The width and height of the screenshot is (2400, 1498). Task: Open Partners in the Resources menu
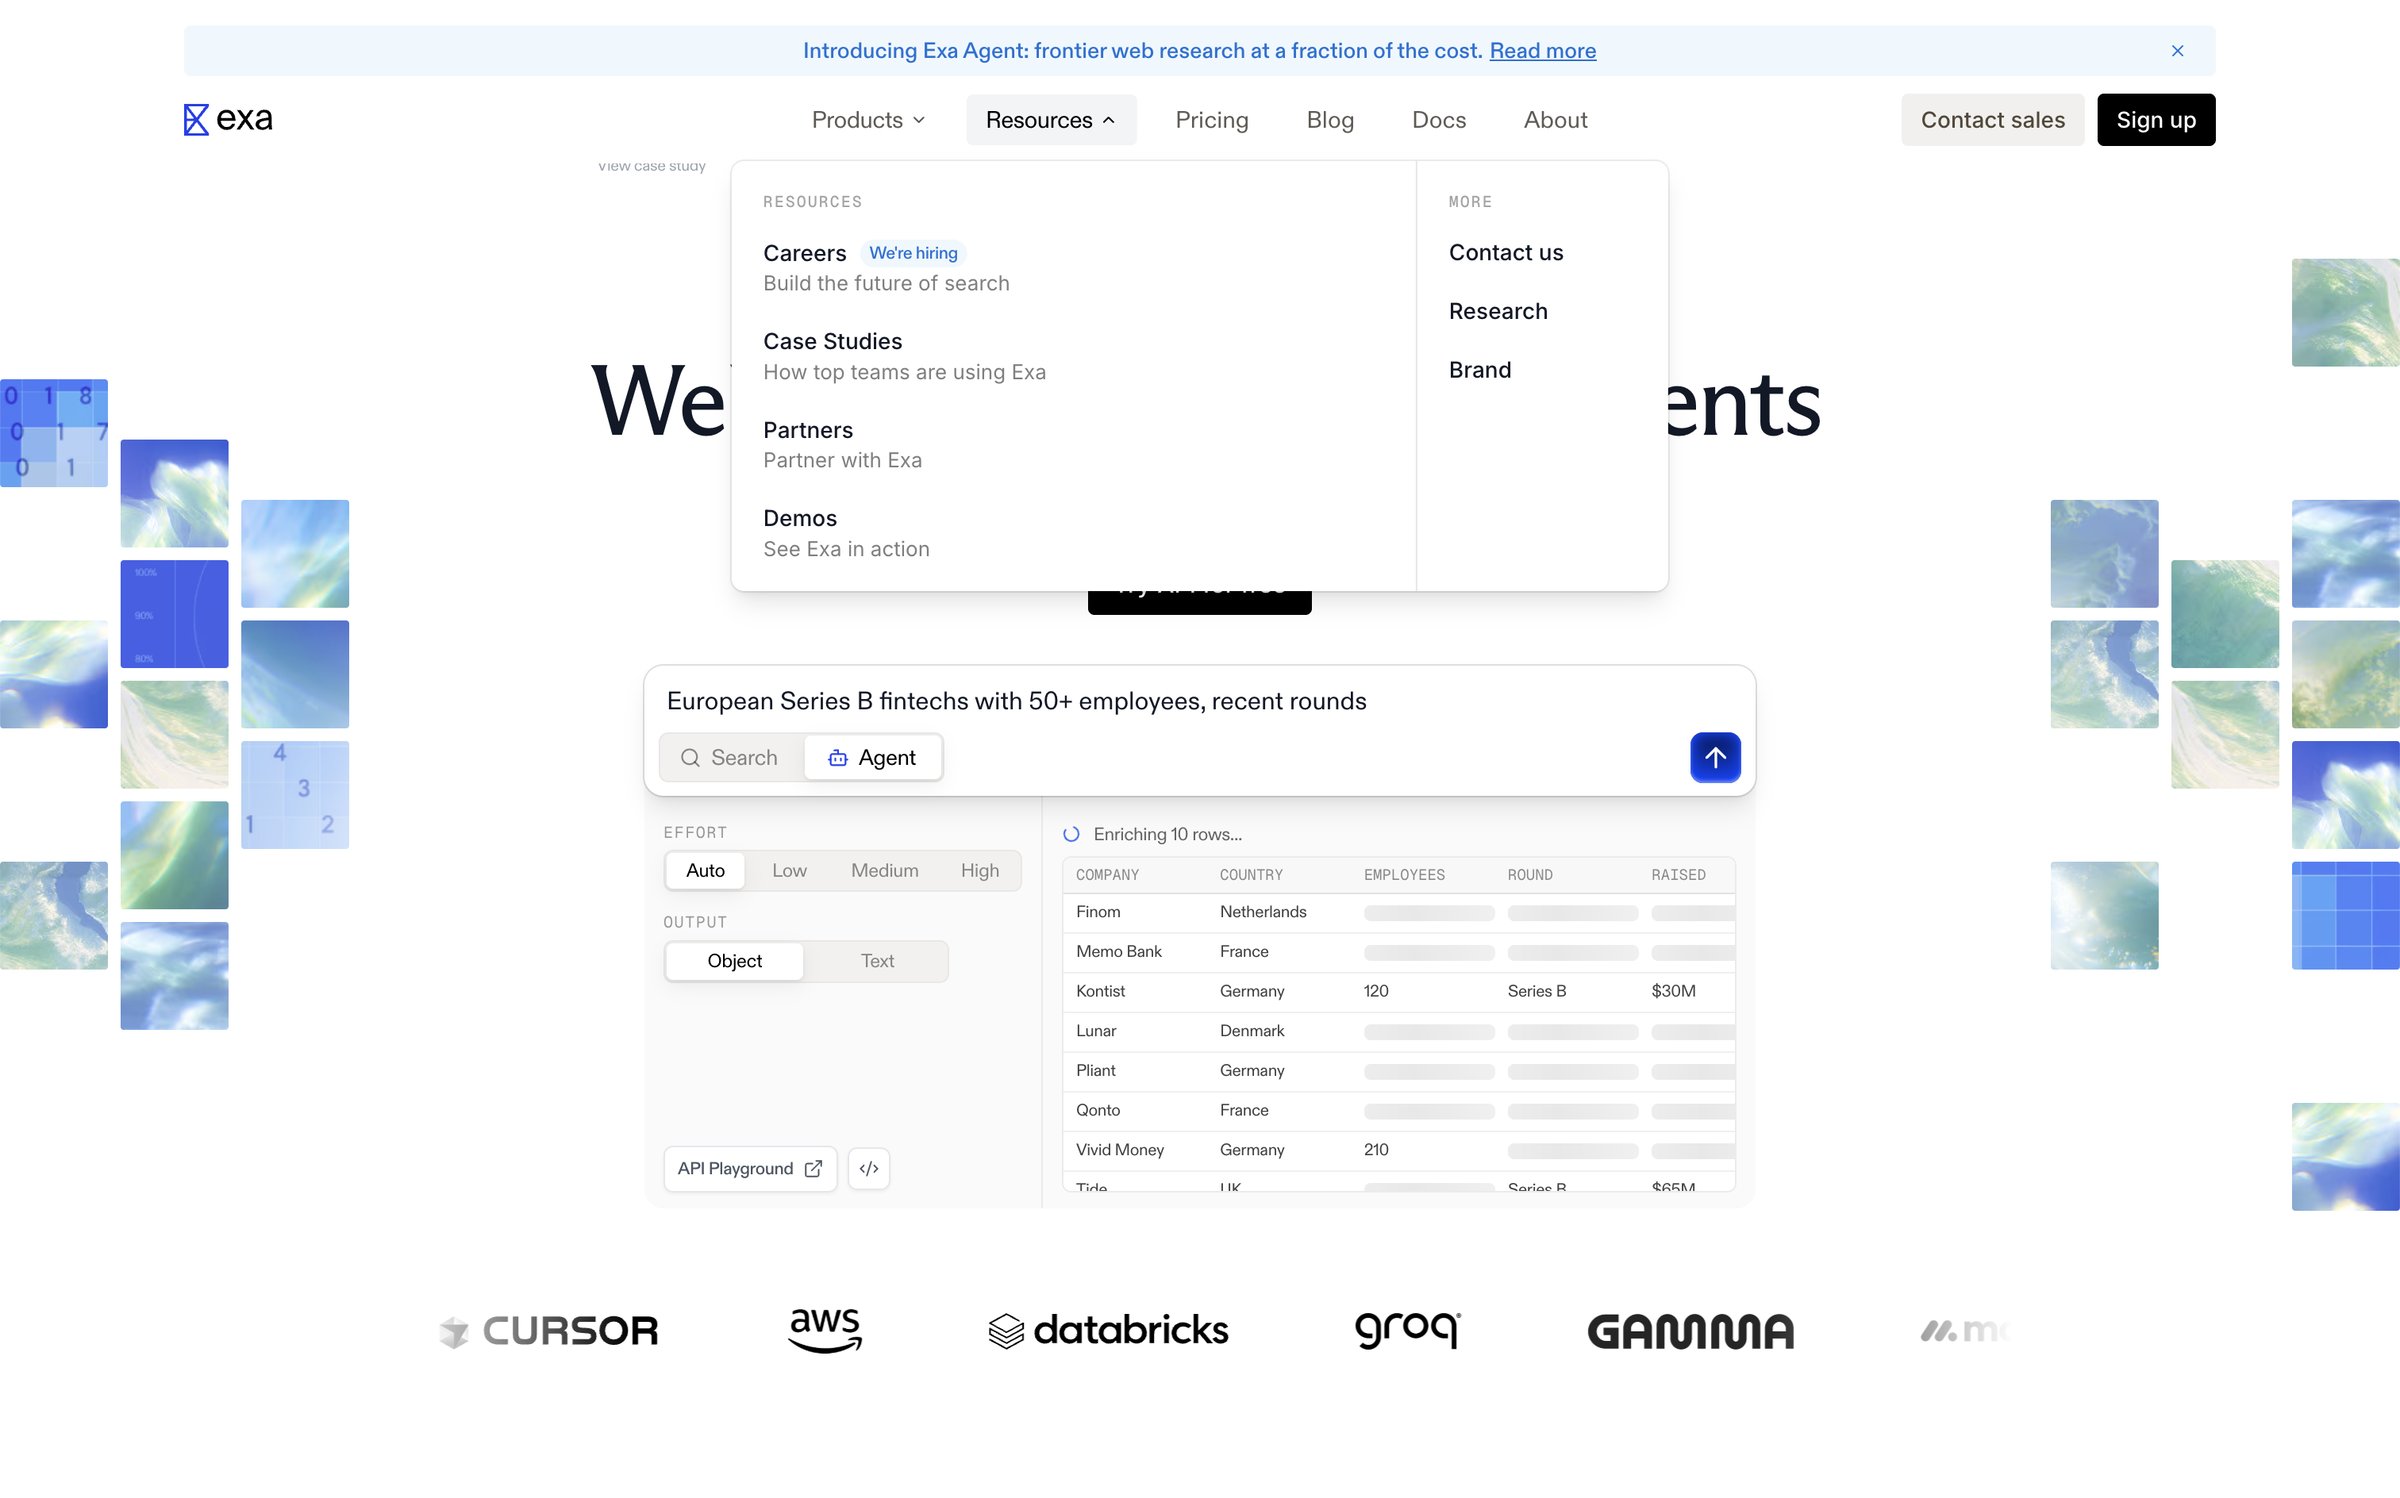click(842, 445)
